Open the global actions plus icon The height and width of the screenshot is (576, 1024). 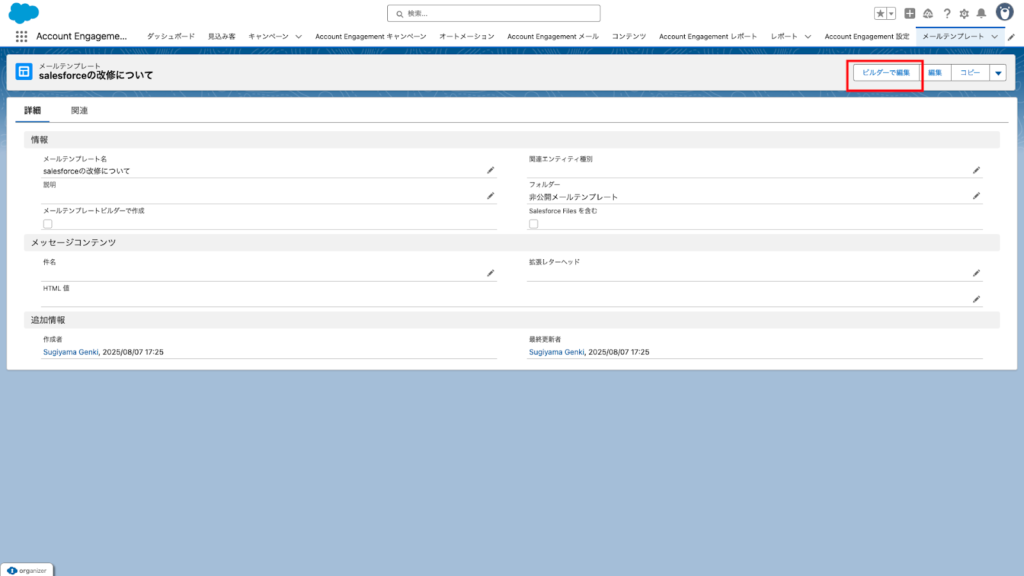tap(910, 13)
